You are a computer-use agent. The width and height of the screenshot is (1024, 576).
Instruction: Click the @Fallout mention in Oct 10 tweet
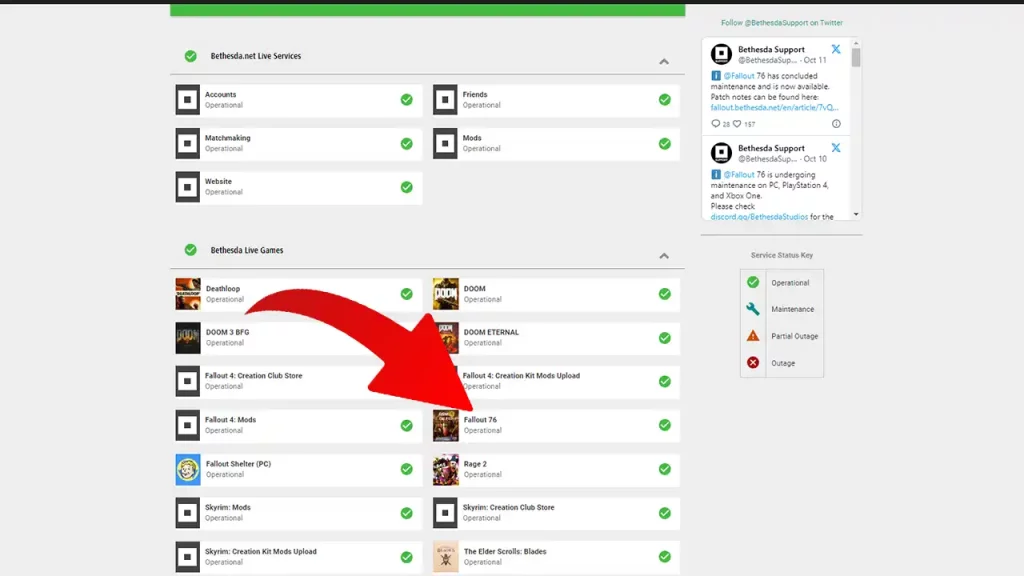739,174
